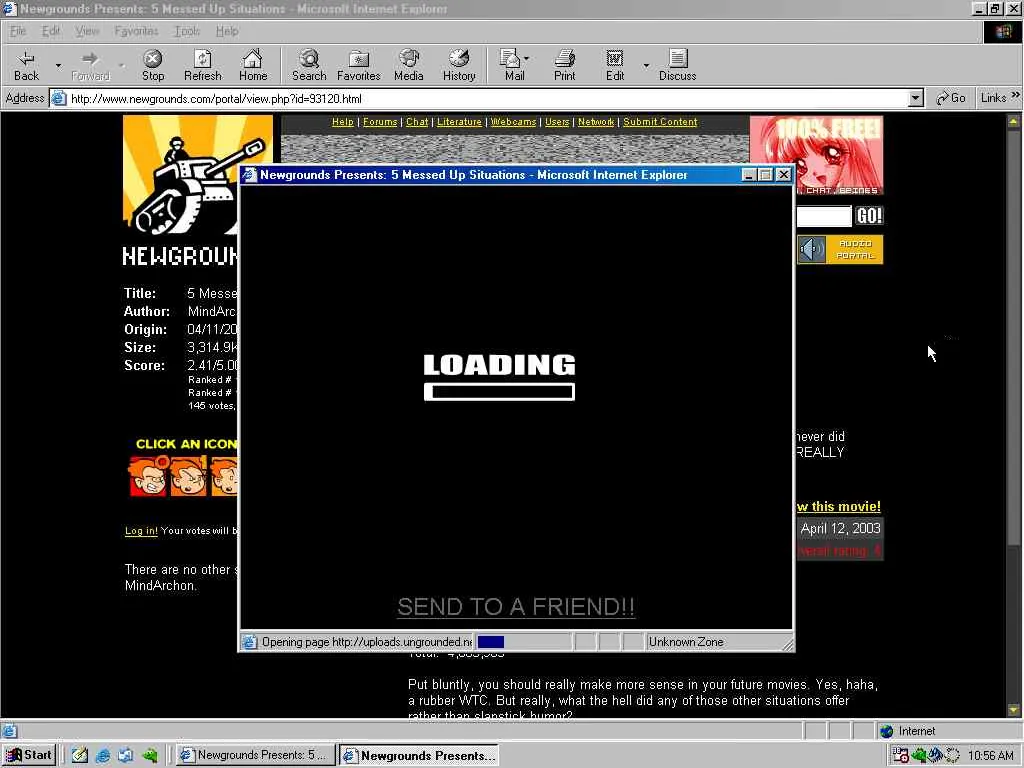Open the Users link
Image resolution: width=1024 pixels, height=768 pixels.
click(557, 122)
